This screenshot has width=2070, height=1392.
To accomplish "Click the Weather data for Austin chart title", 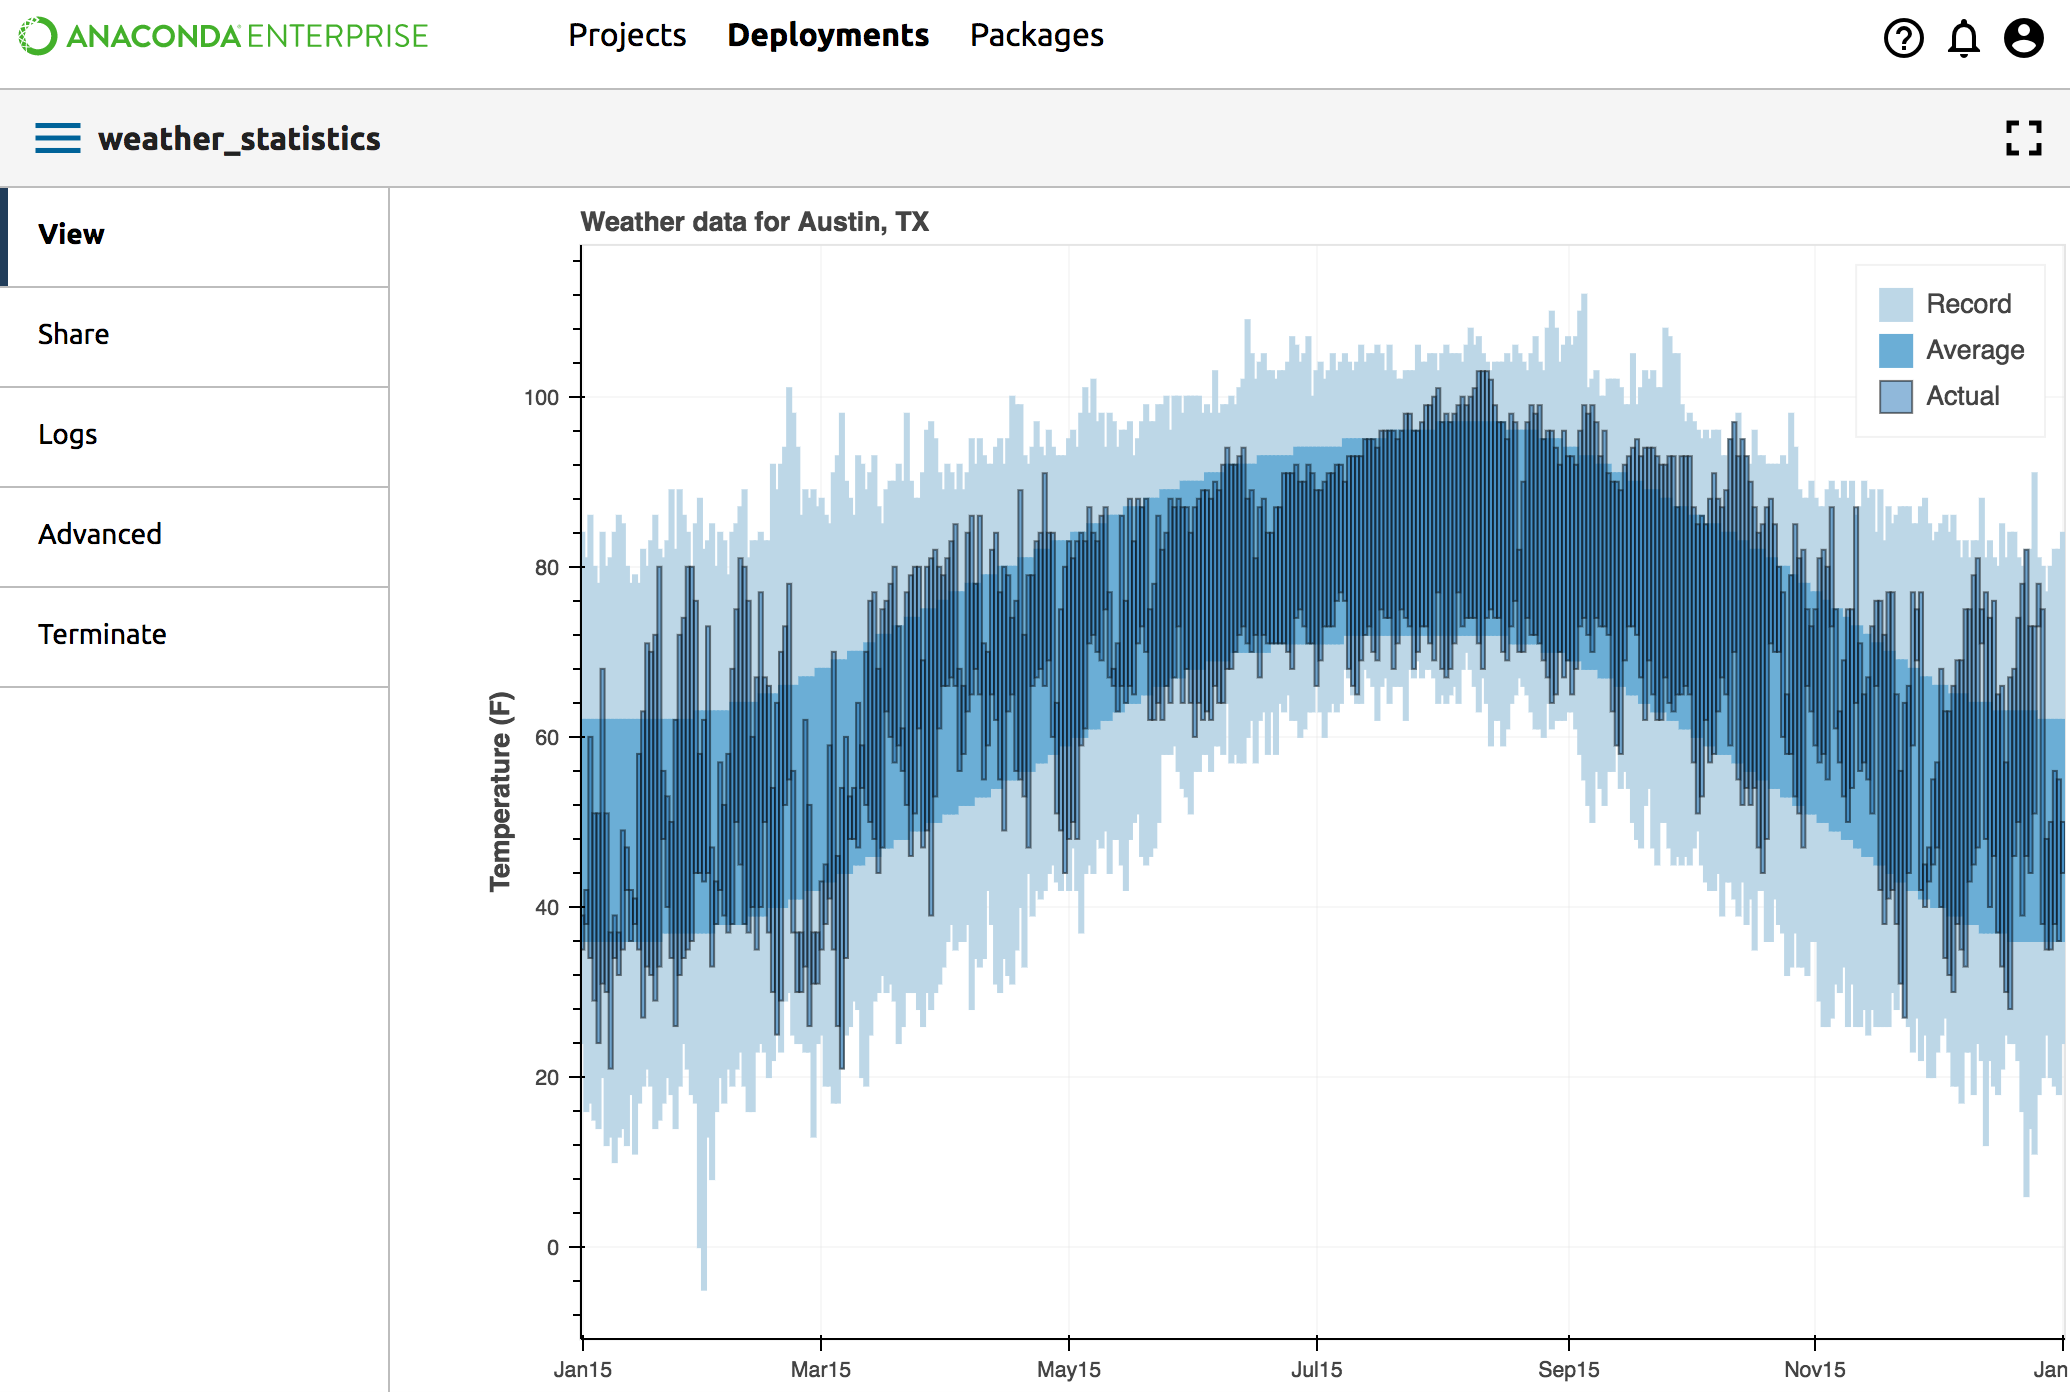I will [x=754, y=221].
